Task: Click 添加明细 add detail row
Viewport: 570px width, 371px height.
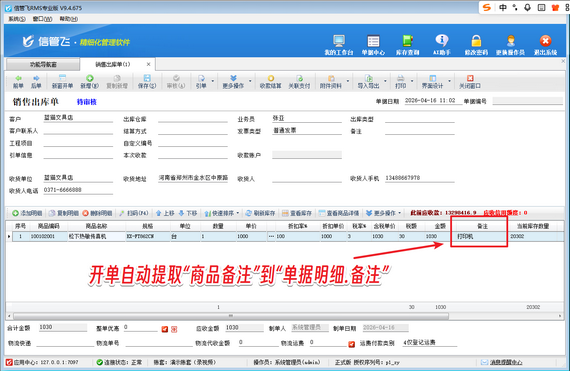Action: click(x=27, y=213)
